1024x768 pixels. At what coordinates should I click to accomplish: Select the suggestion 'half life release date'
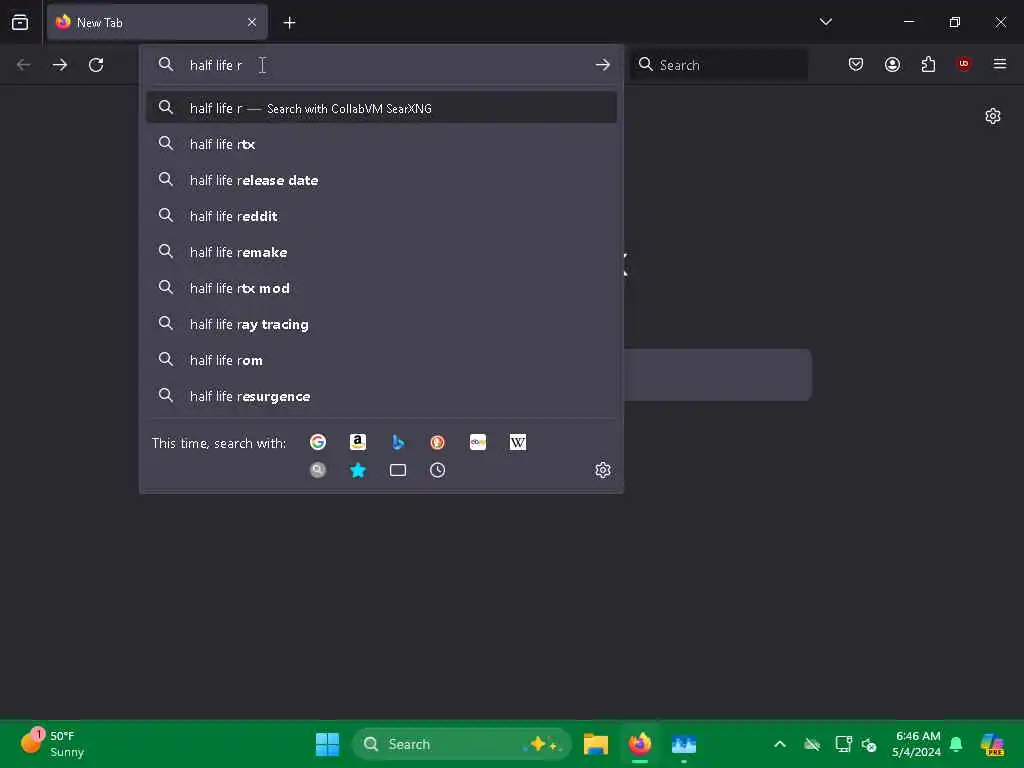381,180
